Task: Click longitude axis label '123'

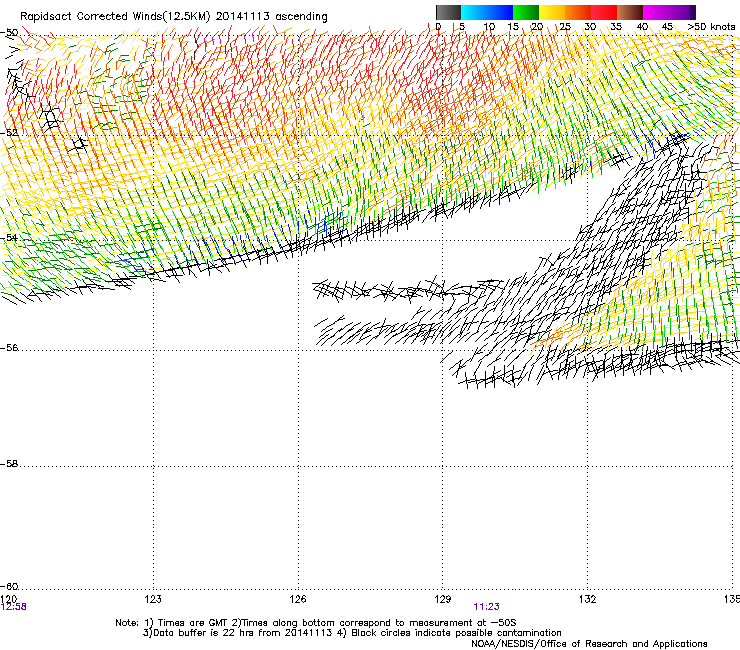Action: click(x=153, y=599)
